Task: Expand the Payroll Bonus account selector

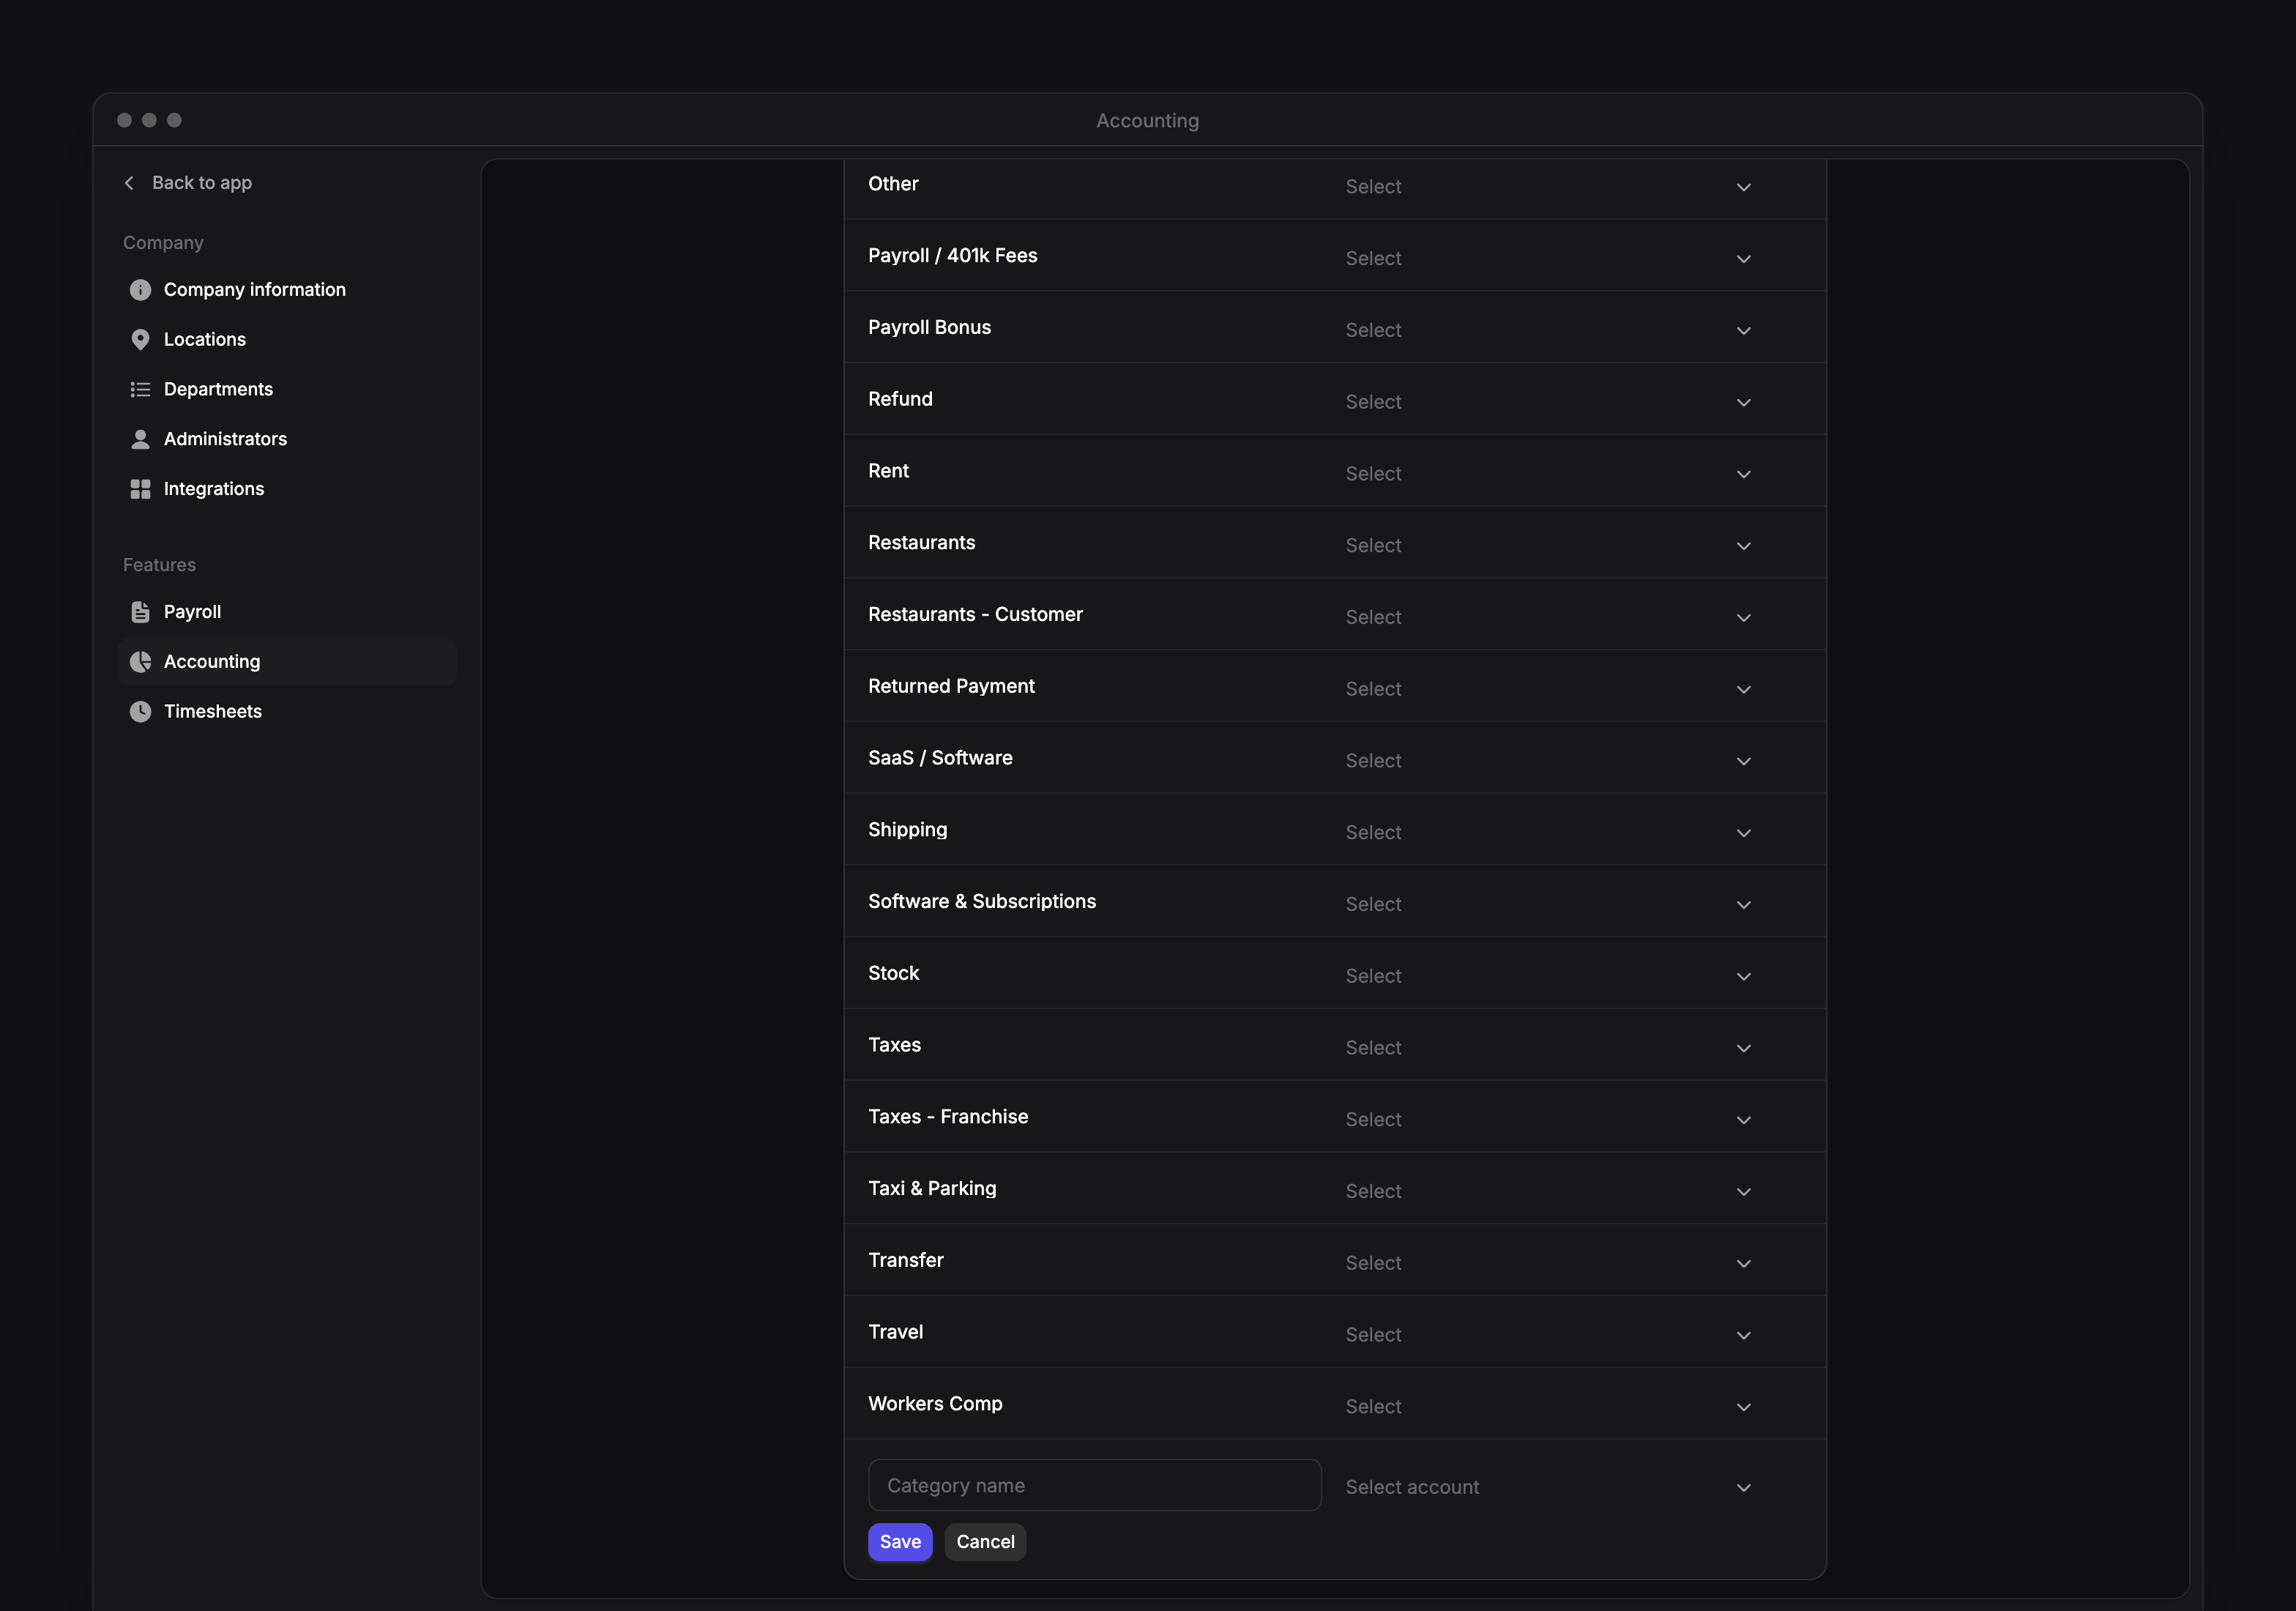Action: (x=1548, y=331)
